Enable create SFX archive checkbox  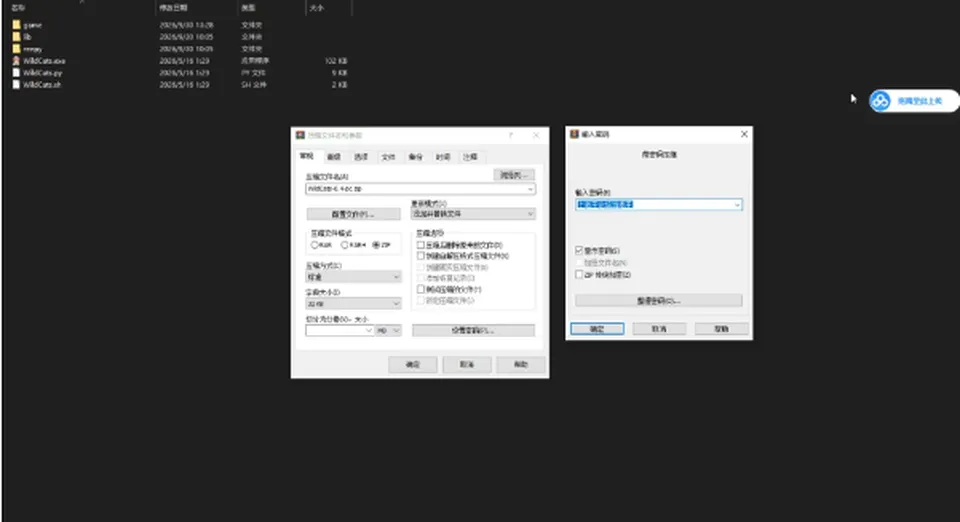(421, 256)
